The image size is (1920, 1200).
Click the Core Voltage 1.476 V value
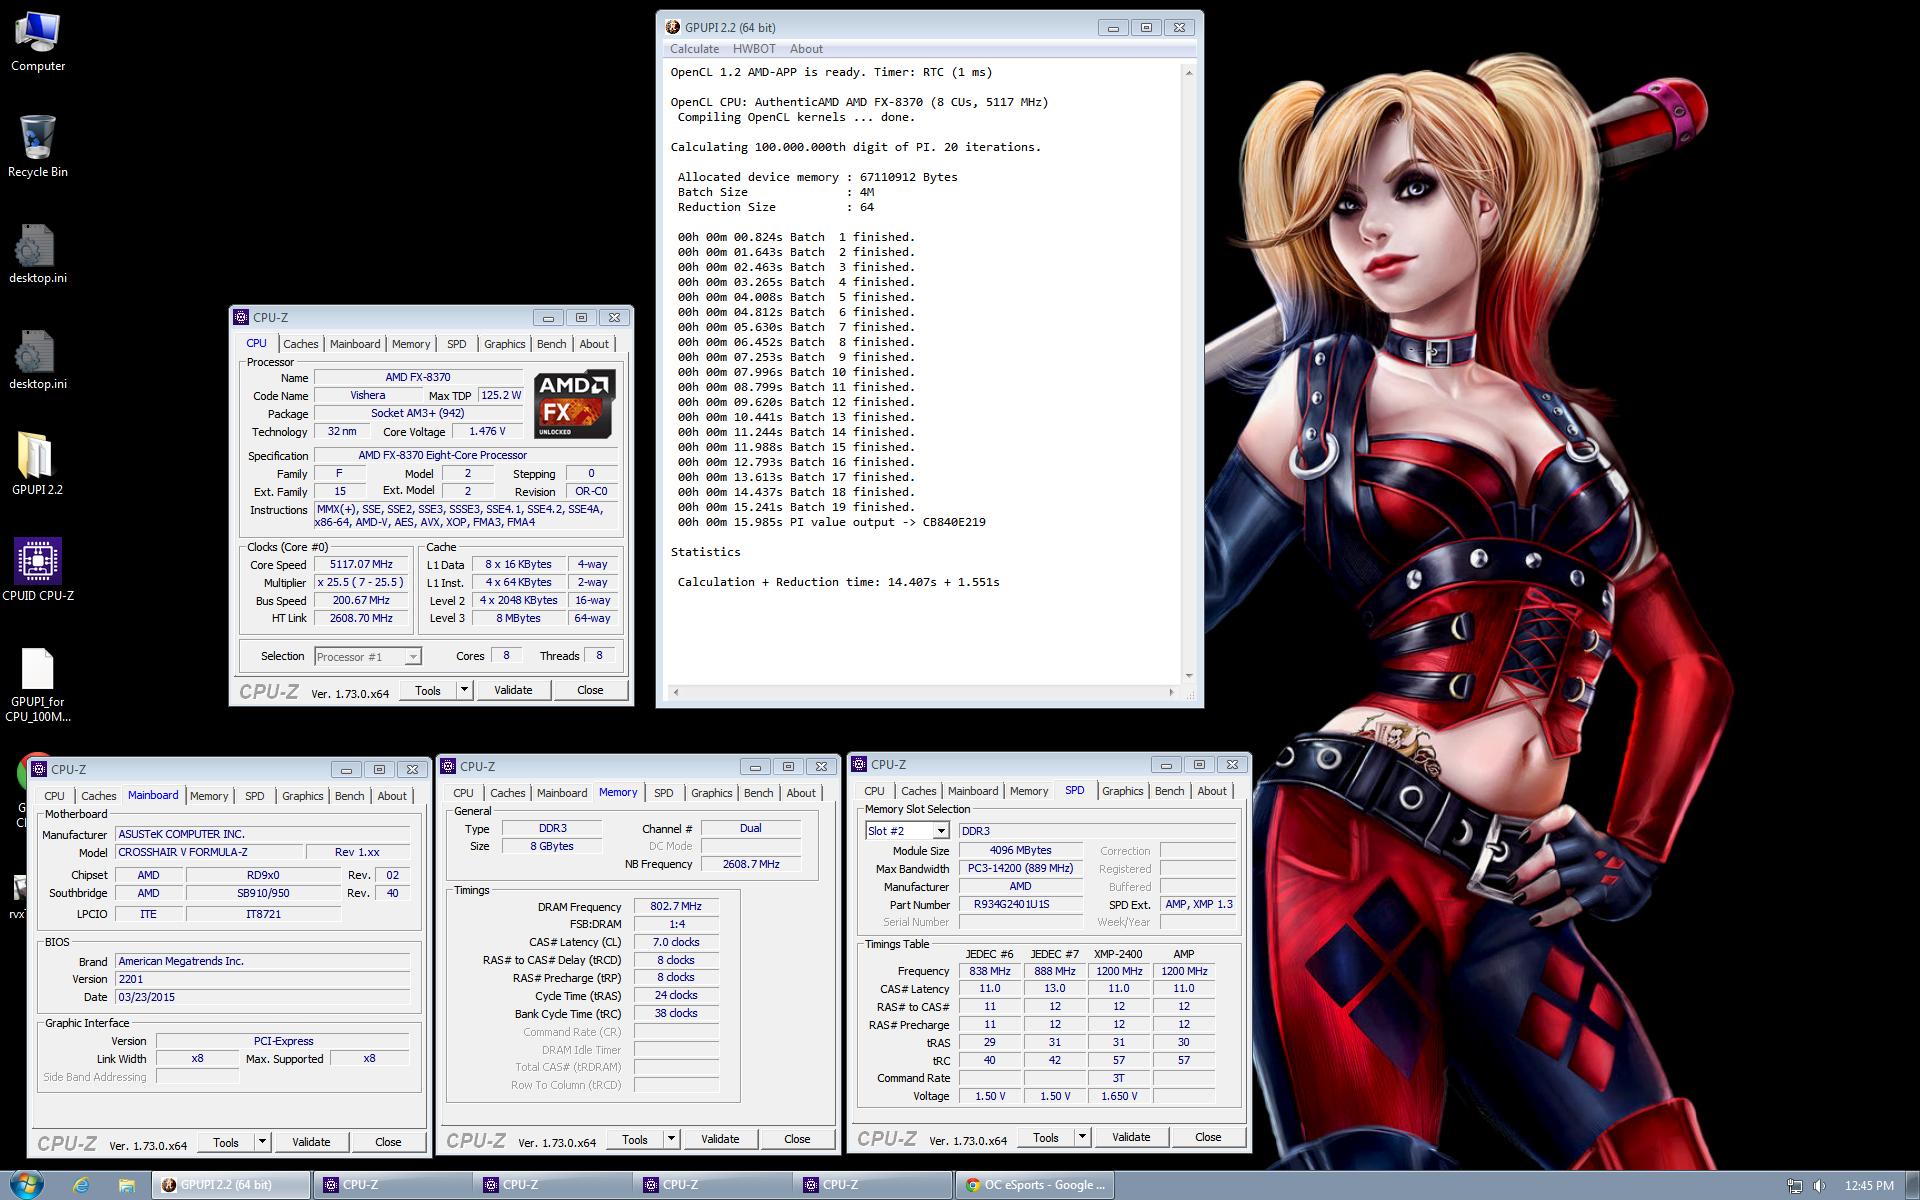click(x=487, y=432)
